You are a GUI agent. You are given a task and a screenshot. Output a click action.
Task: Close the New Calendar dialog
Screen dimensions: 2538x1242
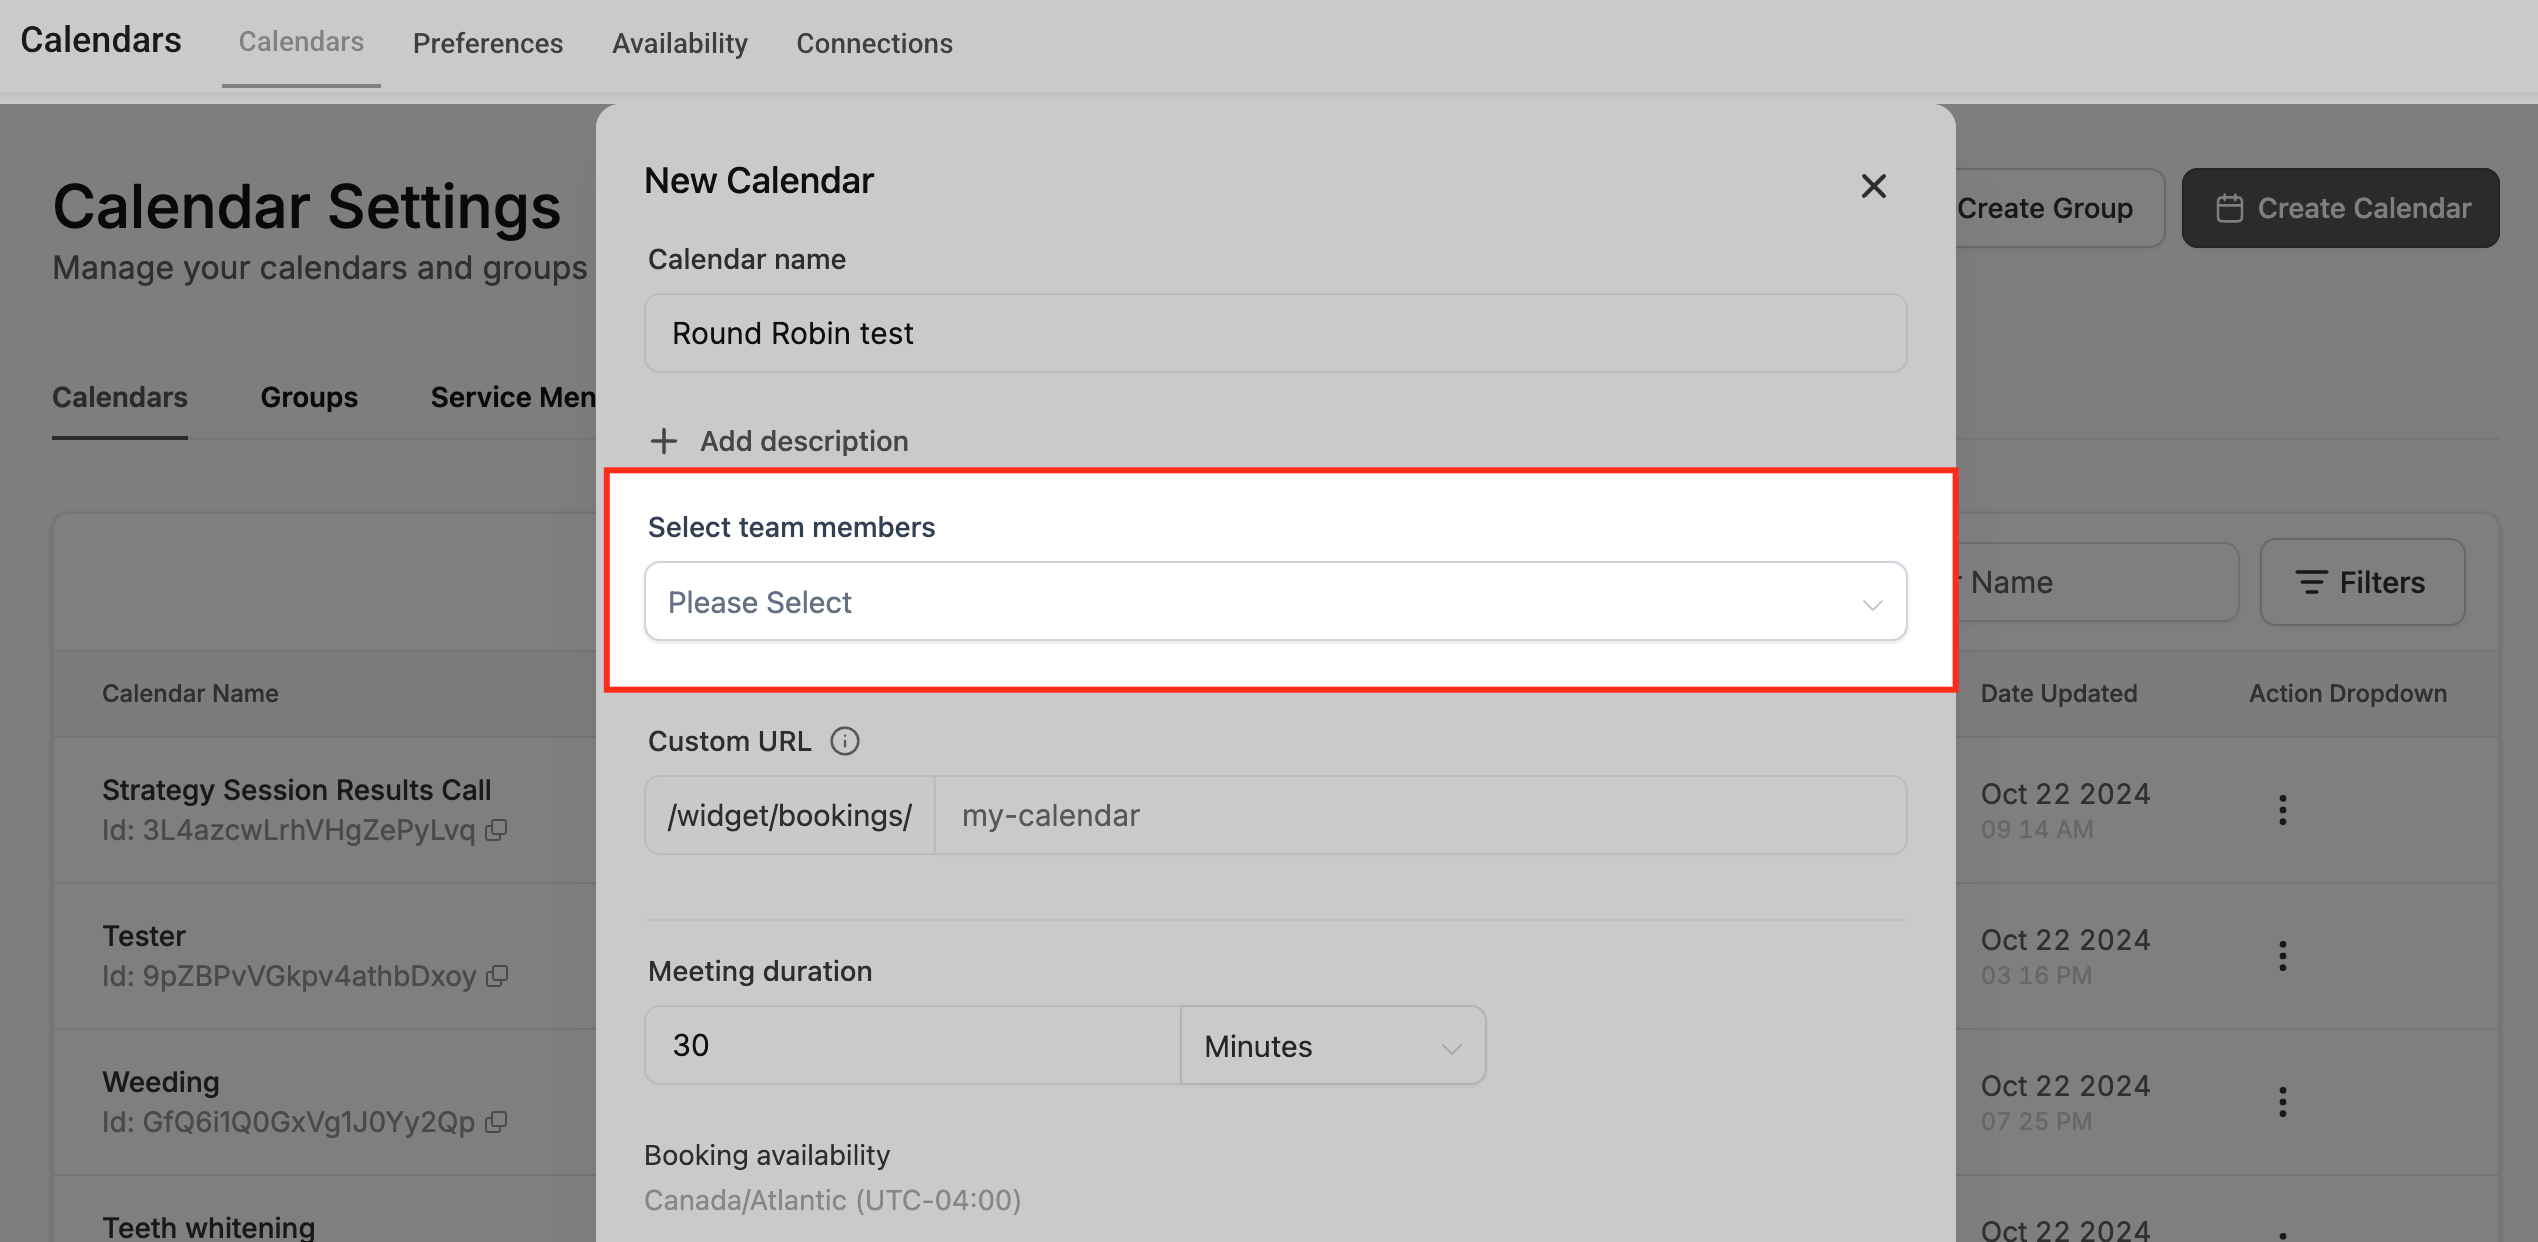[1873, 186]
